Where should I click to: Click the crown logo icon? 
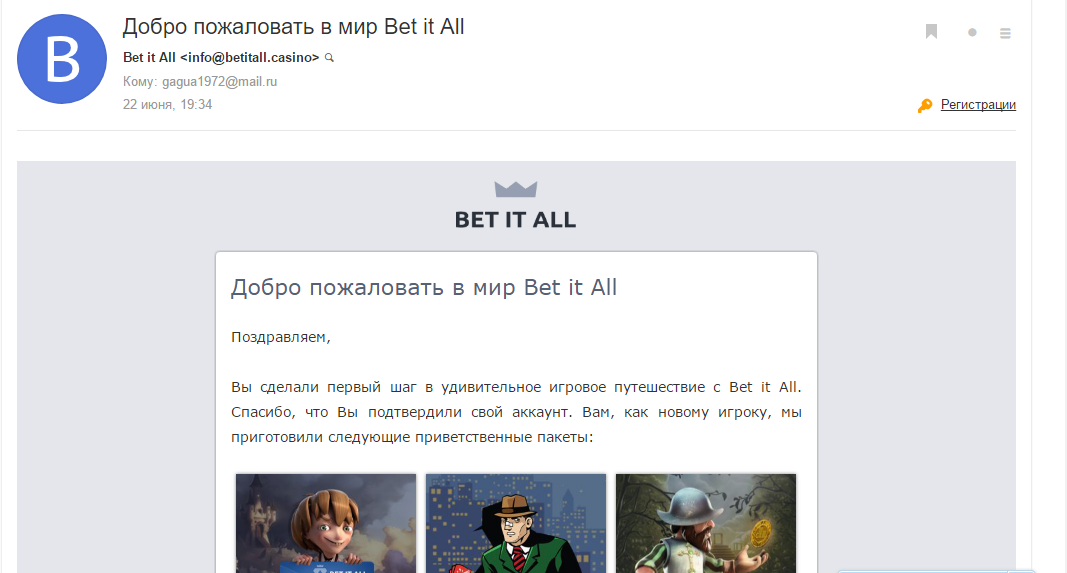(516, 189)
